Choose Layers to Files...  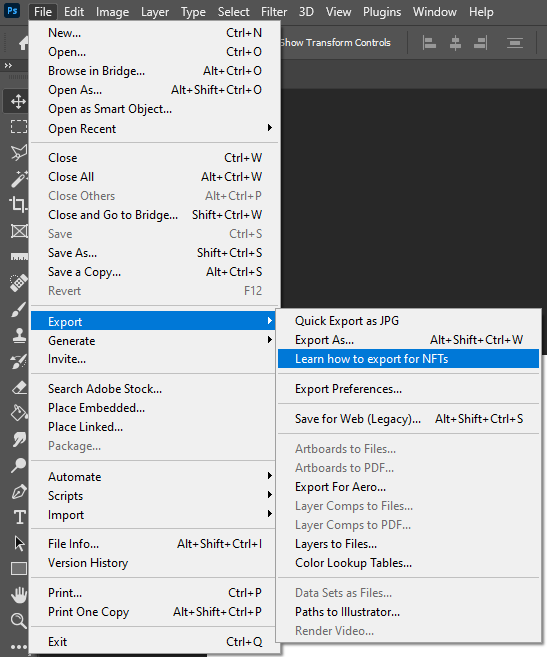pyautogui.click(x=408, y=544)
